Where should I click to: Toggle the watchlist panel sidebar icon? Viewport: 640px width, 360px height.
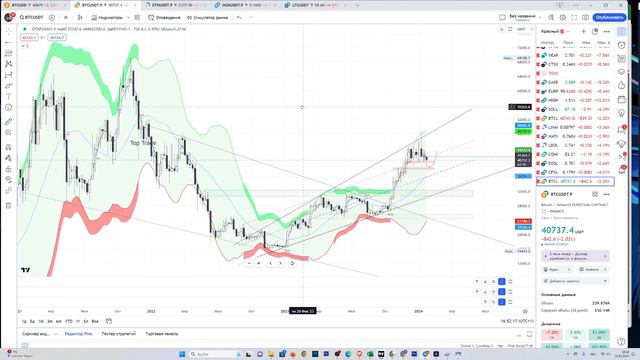pyautogui.click(x=622, y=31)
